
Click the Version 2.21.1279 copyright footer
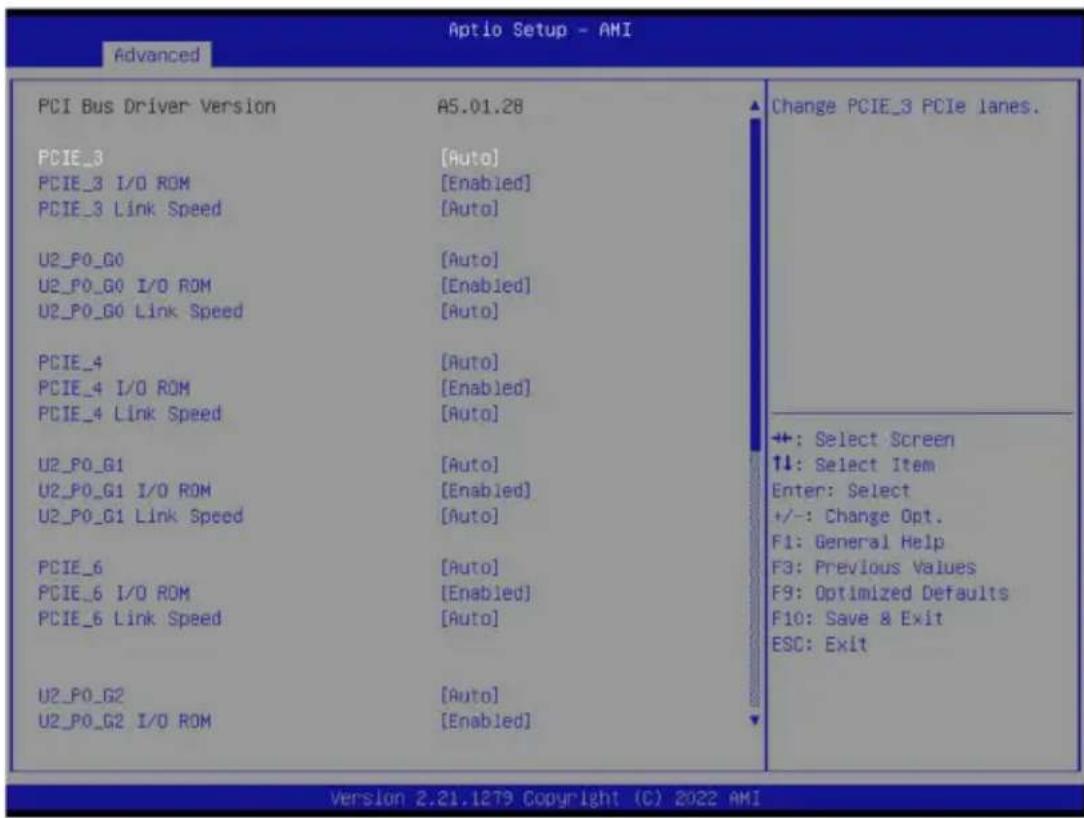tap(545, 799)
